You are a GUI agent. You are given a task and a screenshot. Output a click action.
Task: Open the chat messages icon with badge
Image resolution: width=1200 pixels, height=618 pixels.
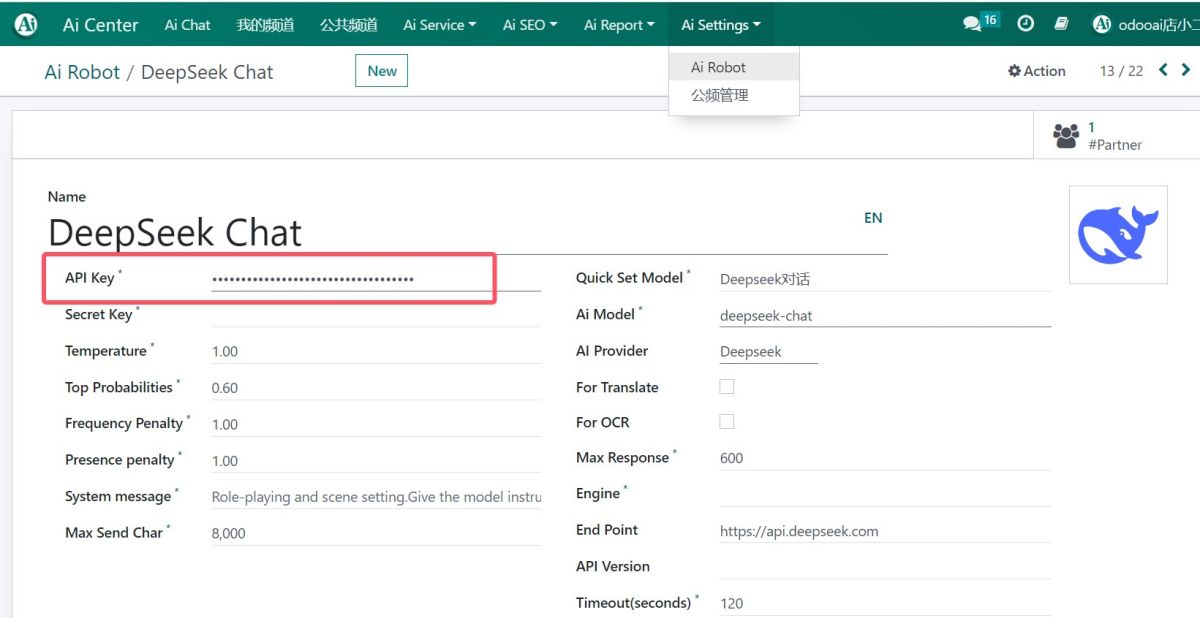point(972,24)
